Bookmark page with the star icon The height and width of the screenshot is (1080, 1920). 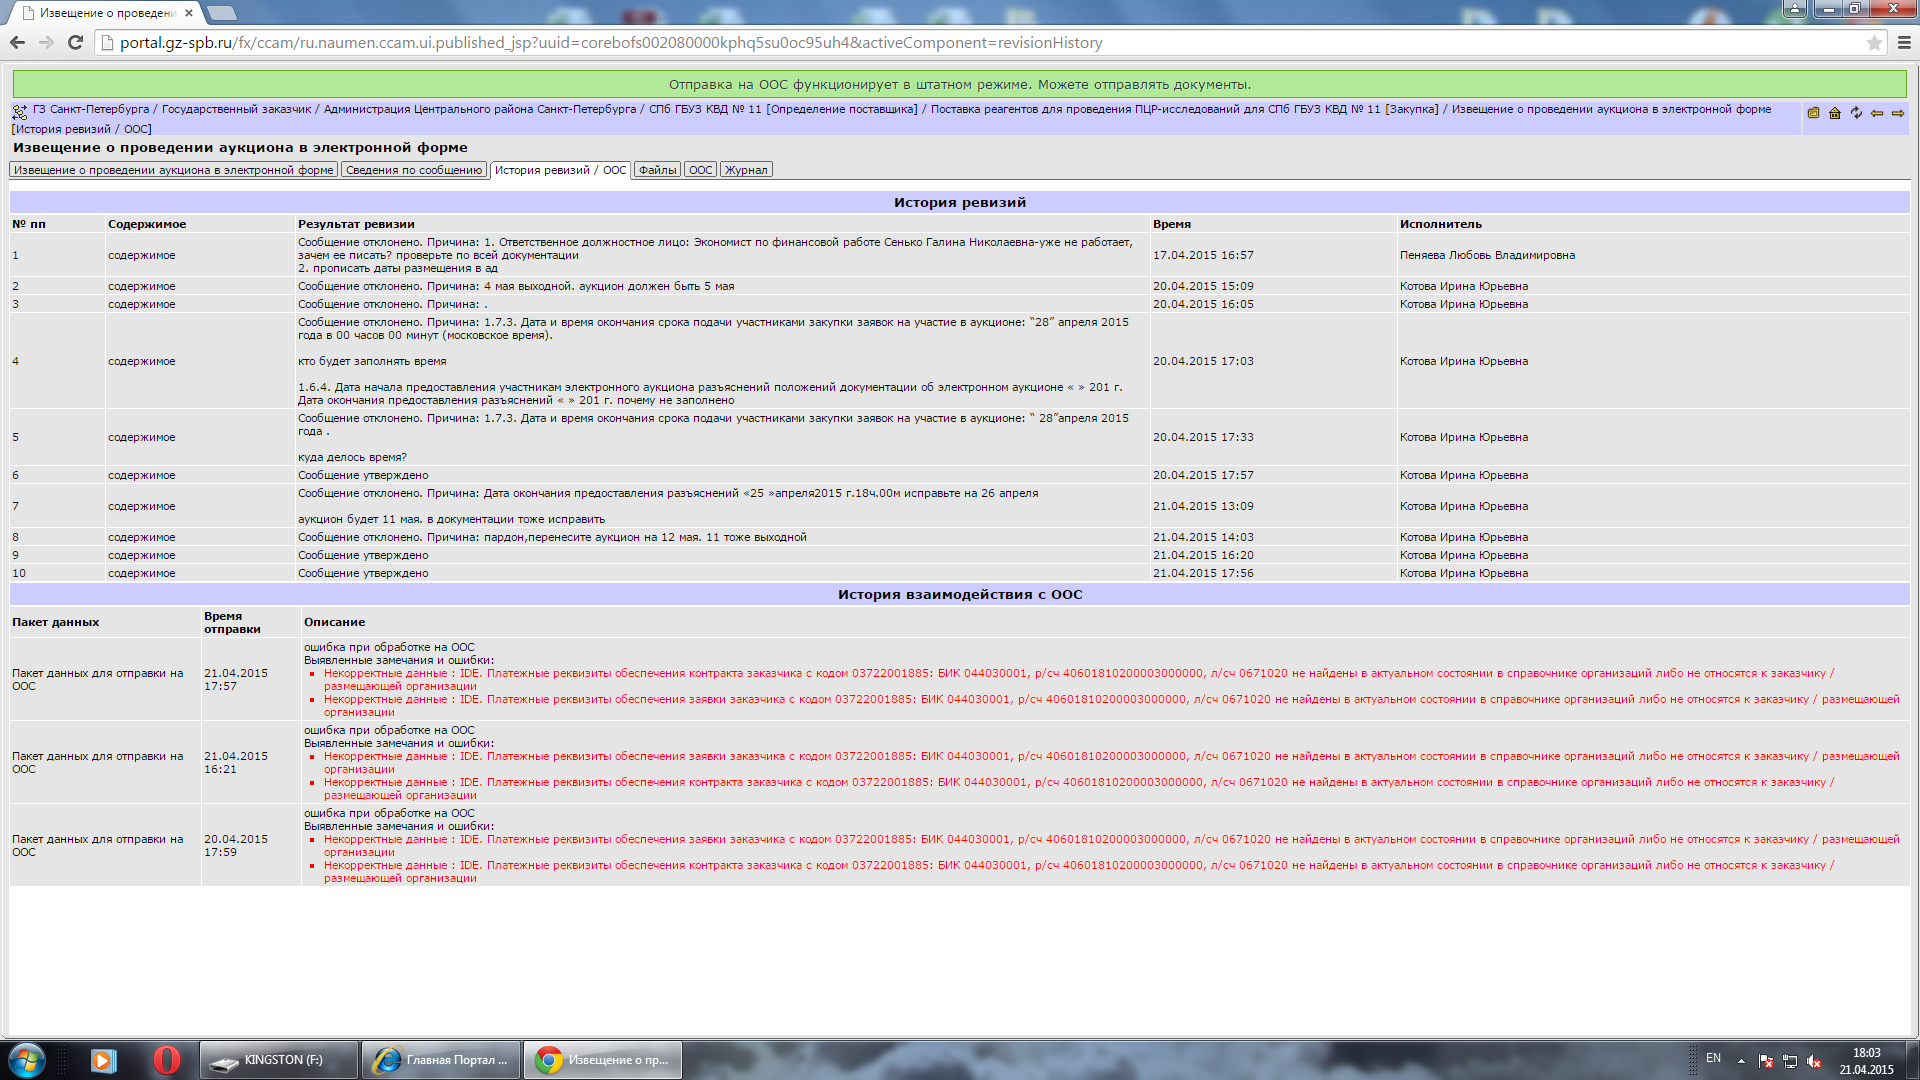pos(1874,43)
